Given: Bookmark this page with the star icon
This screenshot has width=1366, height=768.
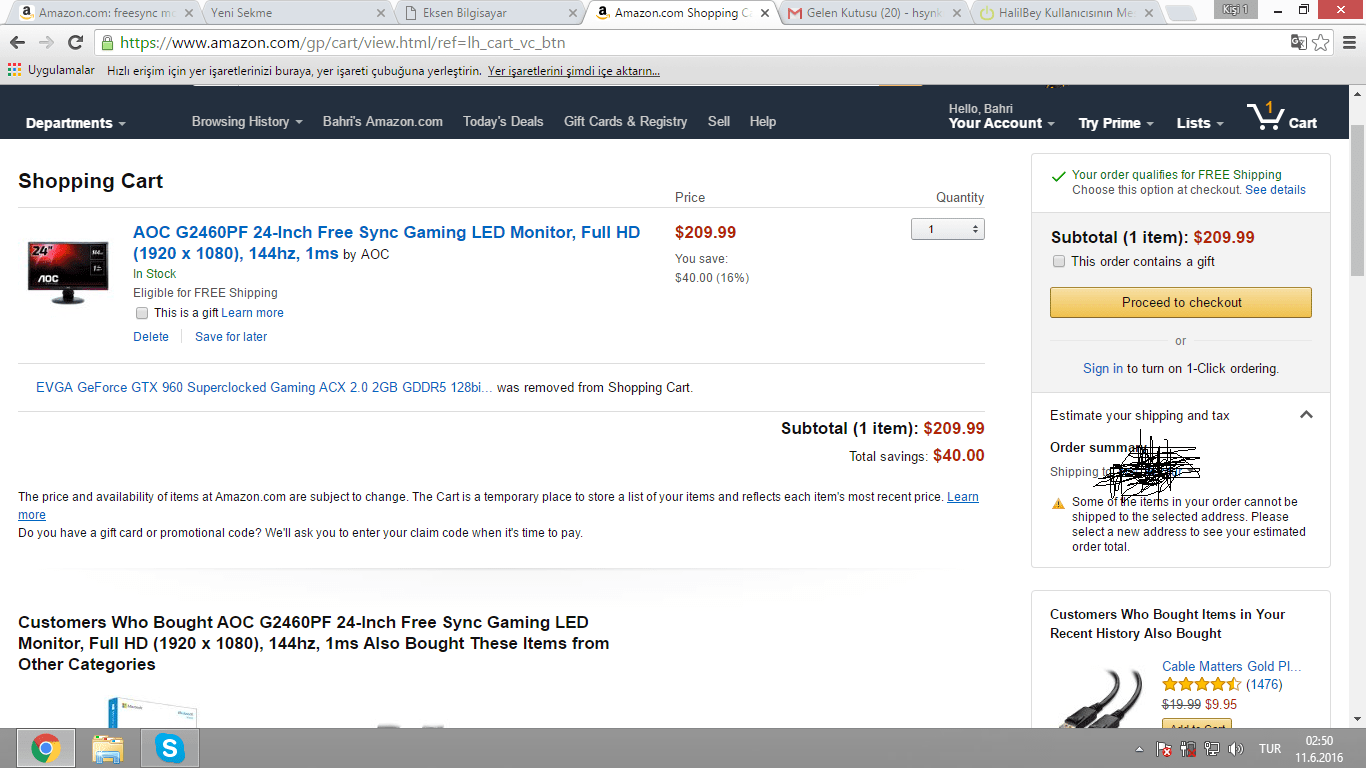Looking at the screenshot, I should [x=1321, y=43].
